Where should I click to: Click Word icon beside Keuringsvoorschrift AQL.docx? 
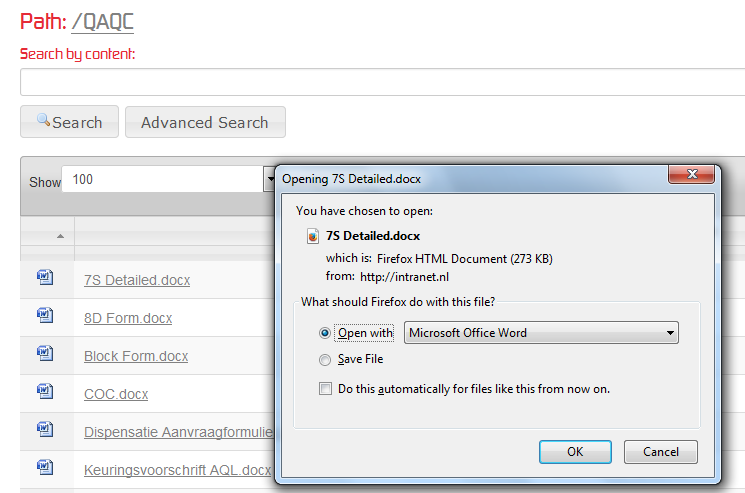[45, 467]
